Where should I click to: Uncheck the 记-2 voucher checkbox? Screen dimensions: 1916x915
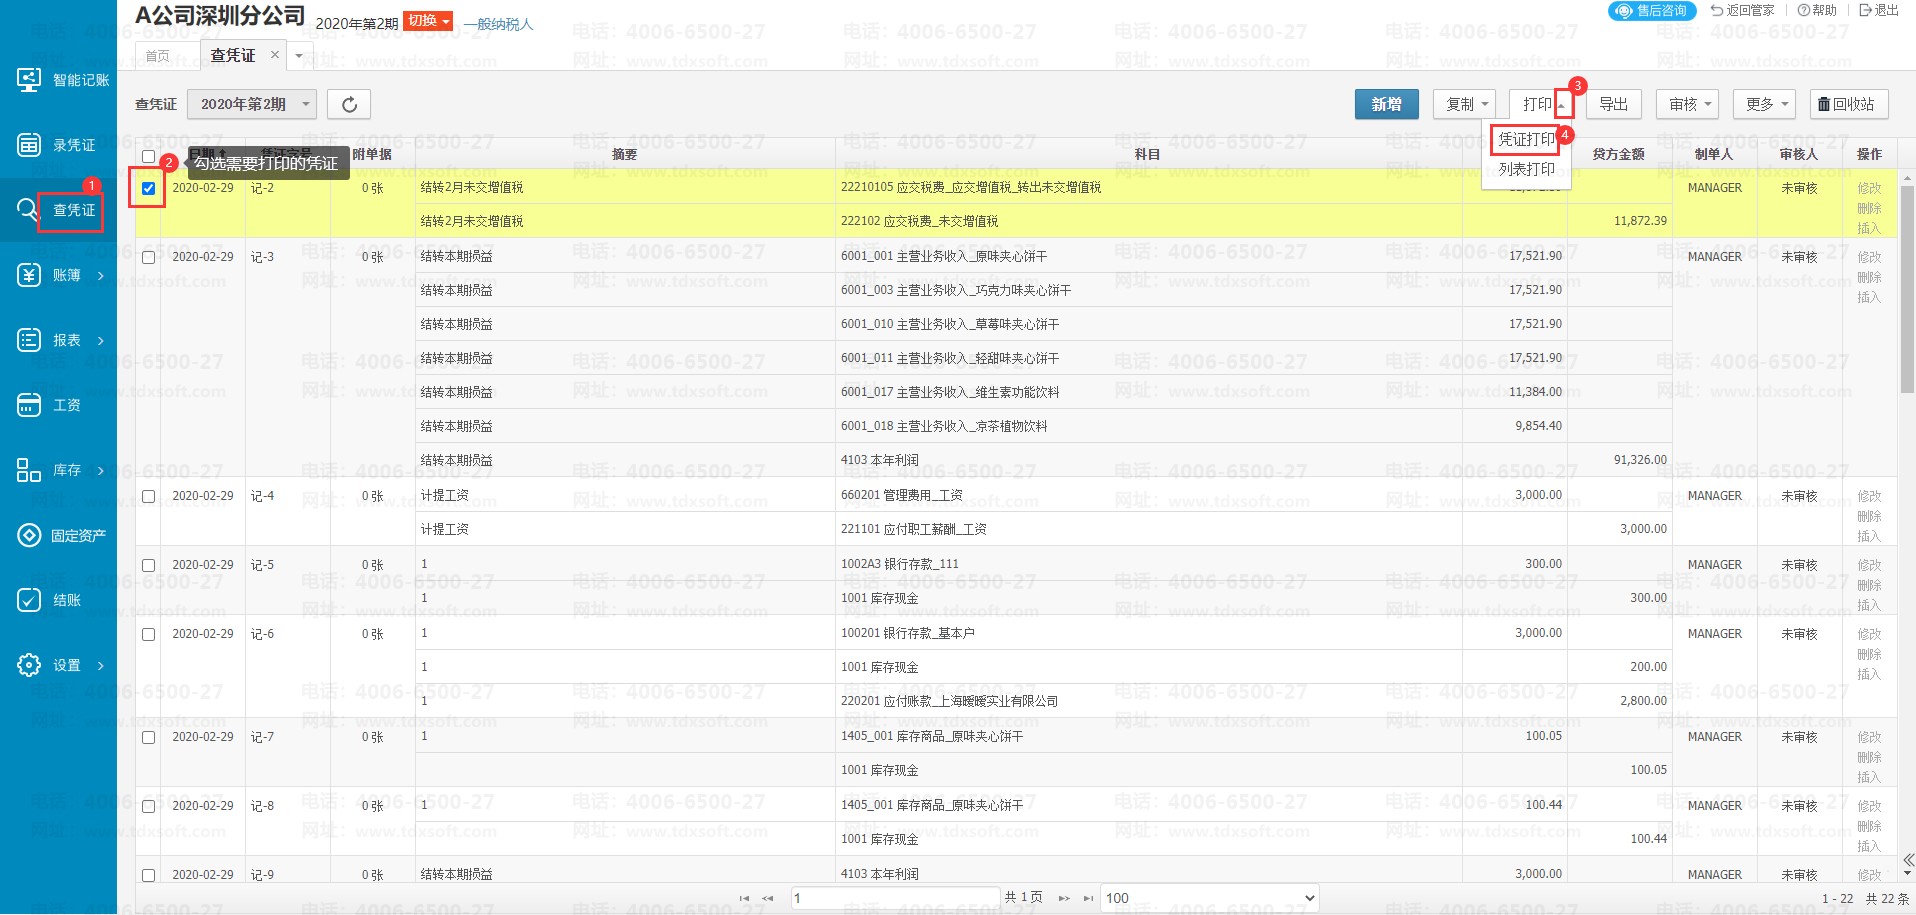(x=149, y=188)
